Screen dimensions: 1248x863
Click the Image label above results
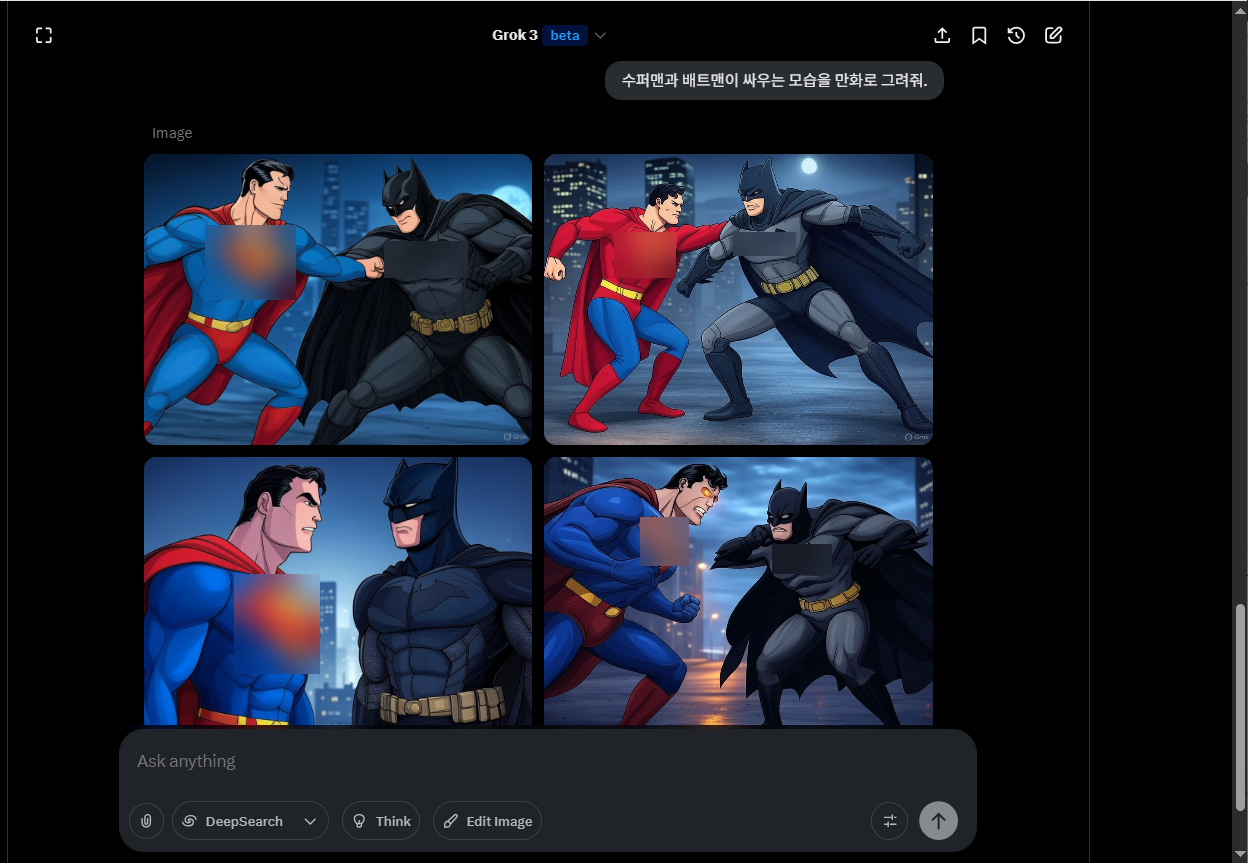[x=172, y=133]
